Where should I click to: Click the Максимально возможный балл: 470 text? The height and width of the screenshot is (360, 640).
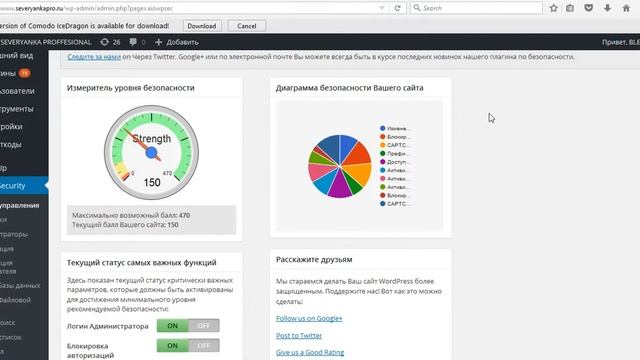(131, 215)
